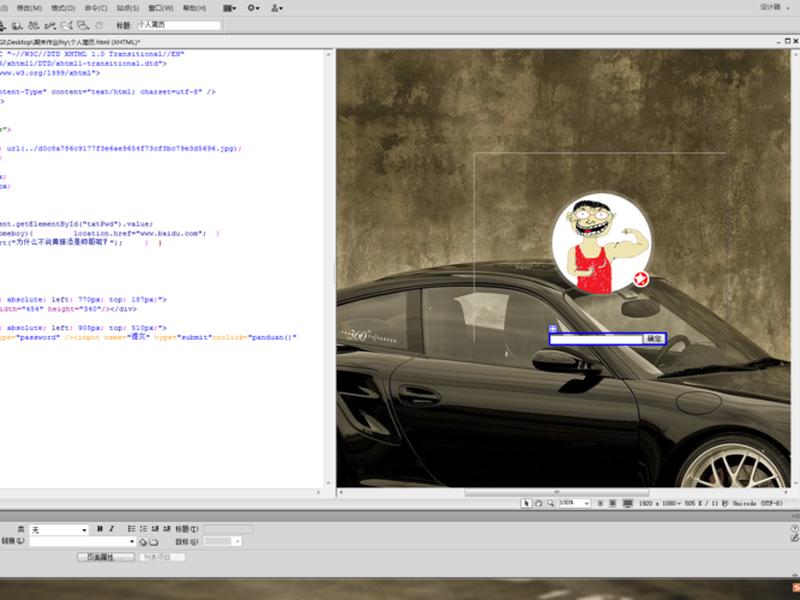The width and height of the screenshot is (800, 600).
Task: Open the gear extensions menu icon
Action: tap(253, 8)
